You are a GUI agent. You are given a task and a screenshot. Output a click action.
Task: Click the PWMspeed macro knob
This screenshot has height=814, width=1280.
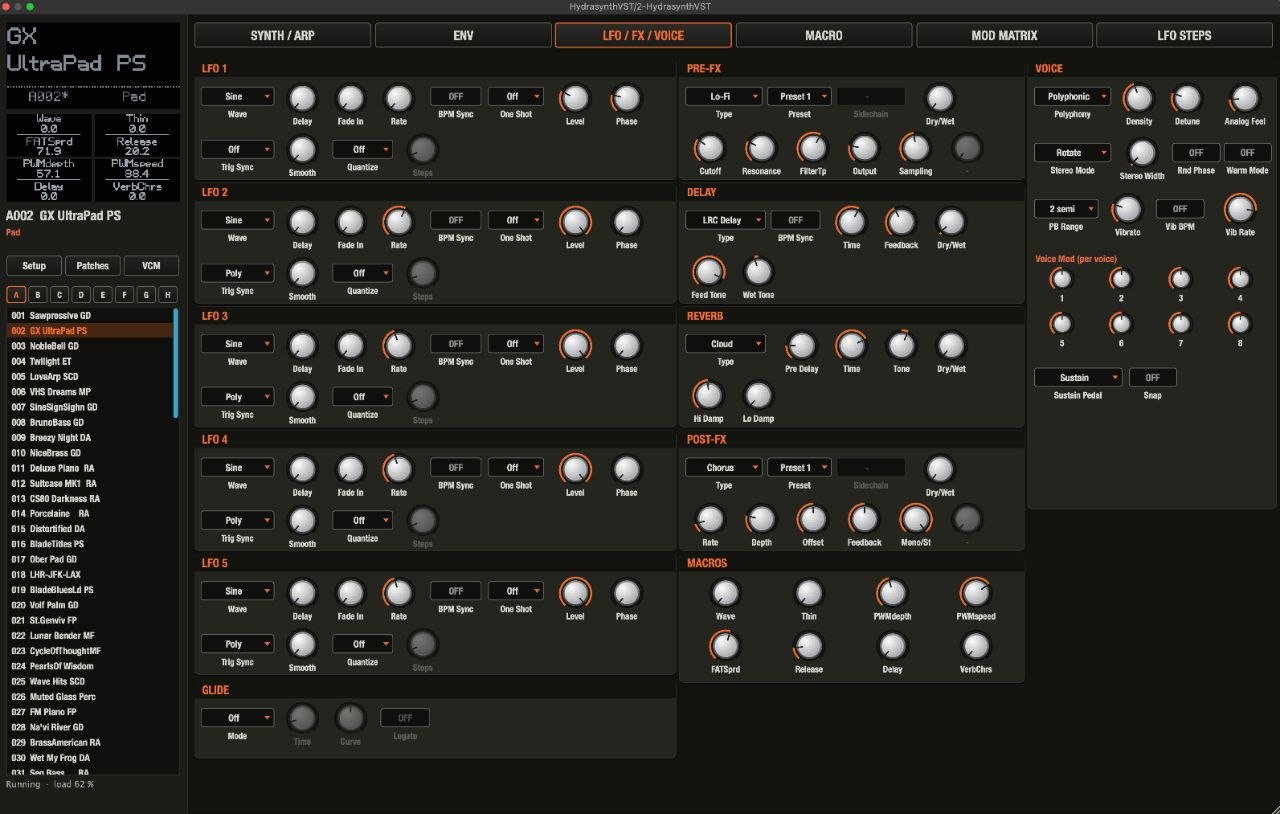click(x=975, y=593)
